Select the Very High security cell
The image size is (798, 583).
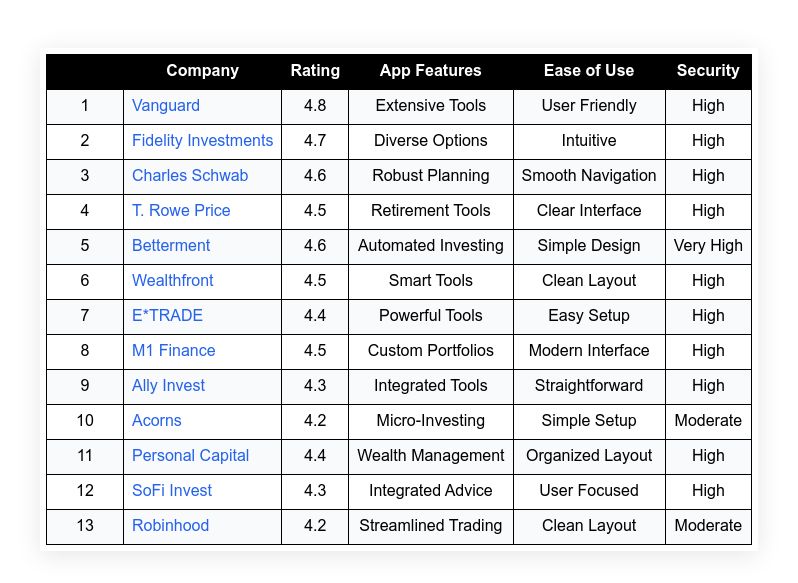point(708,246)
